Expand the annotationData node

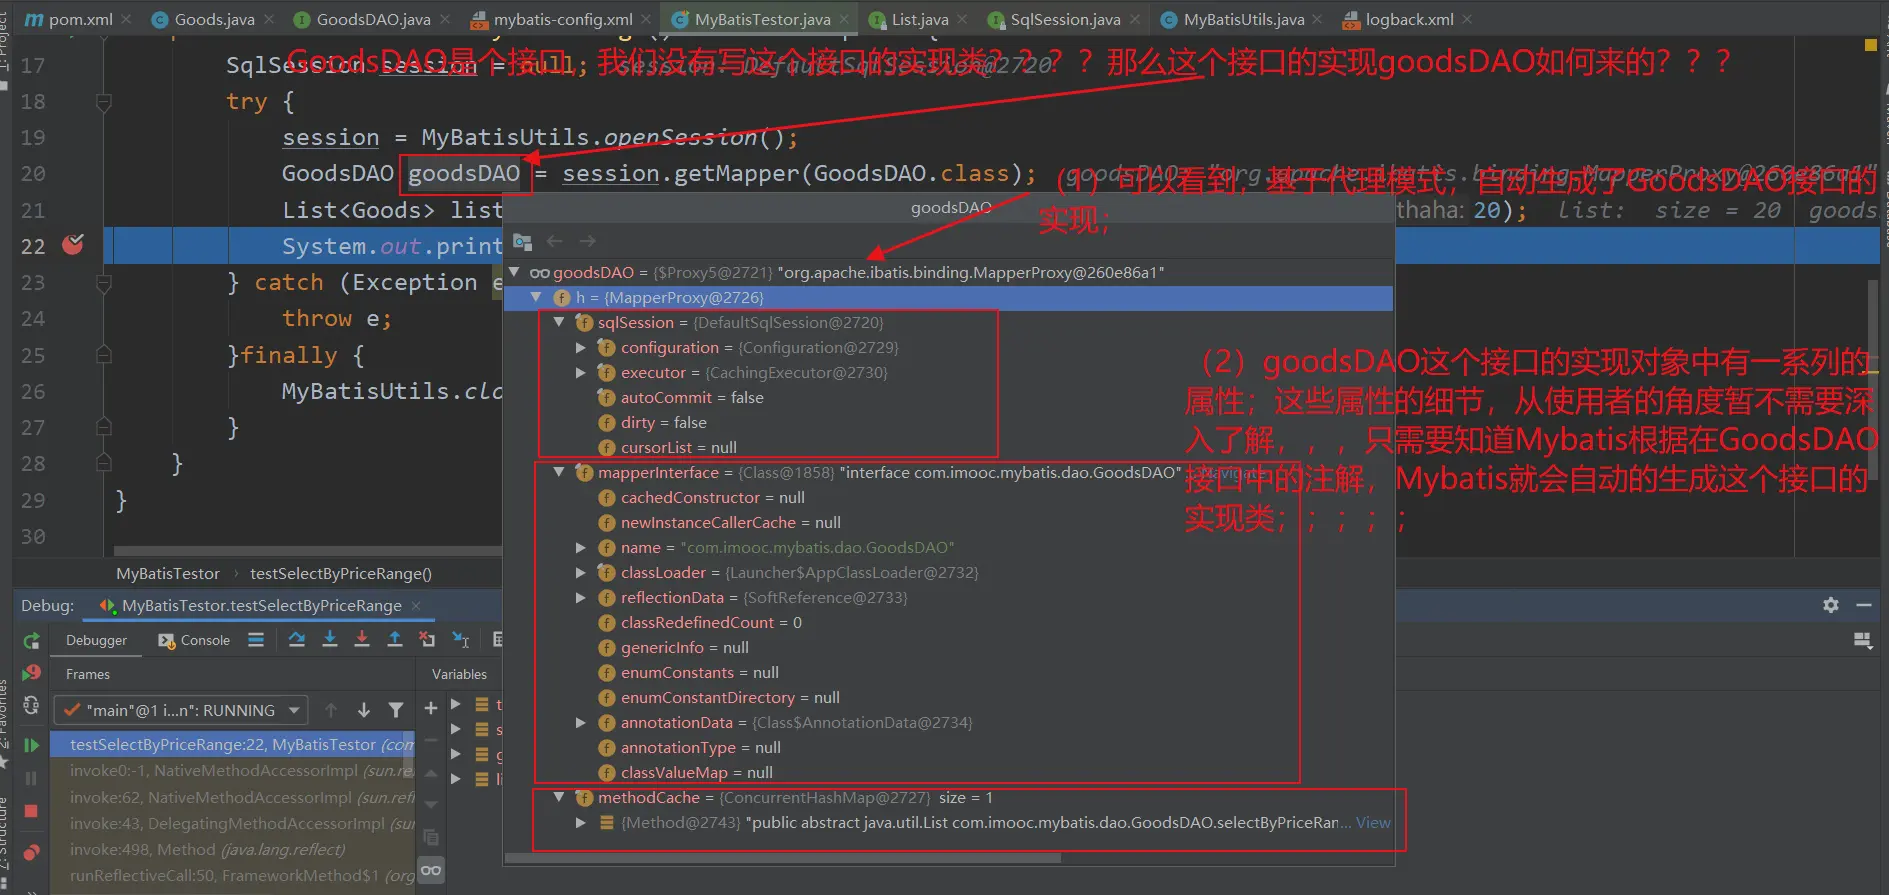pyautogui.click(x=581, y=722)
